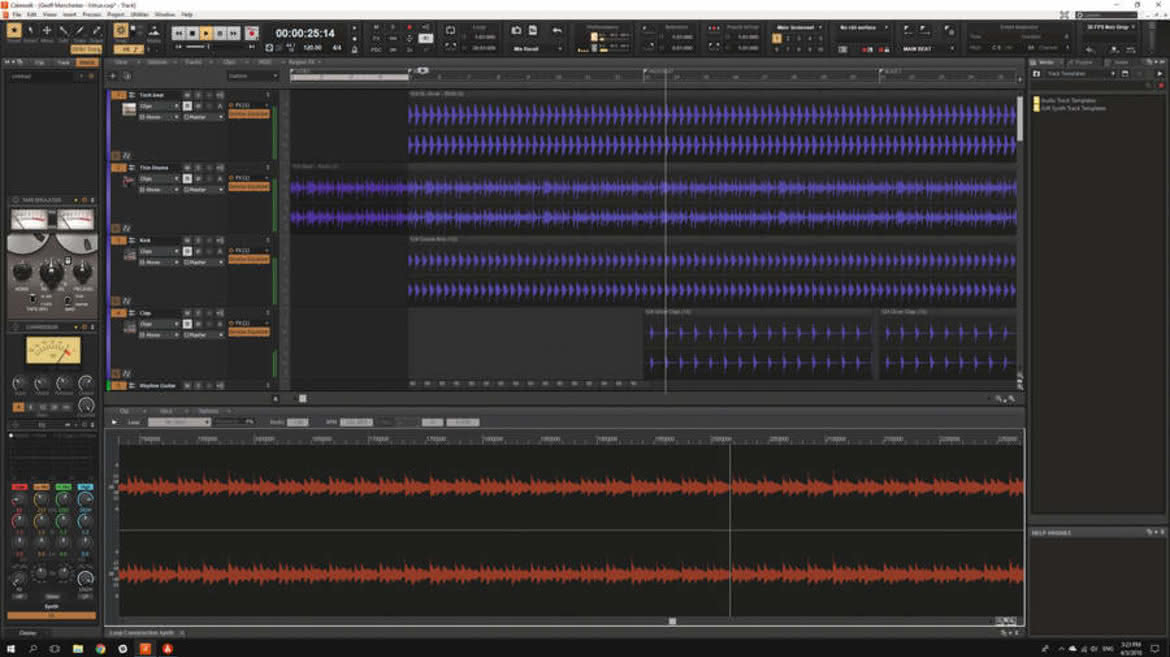Save scene in Mix Recall module
The width and height of the screenshot is (1170, 657).
click(516, 31)
